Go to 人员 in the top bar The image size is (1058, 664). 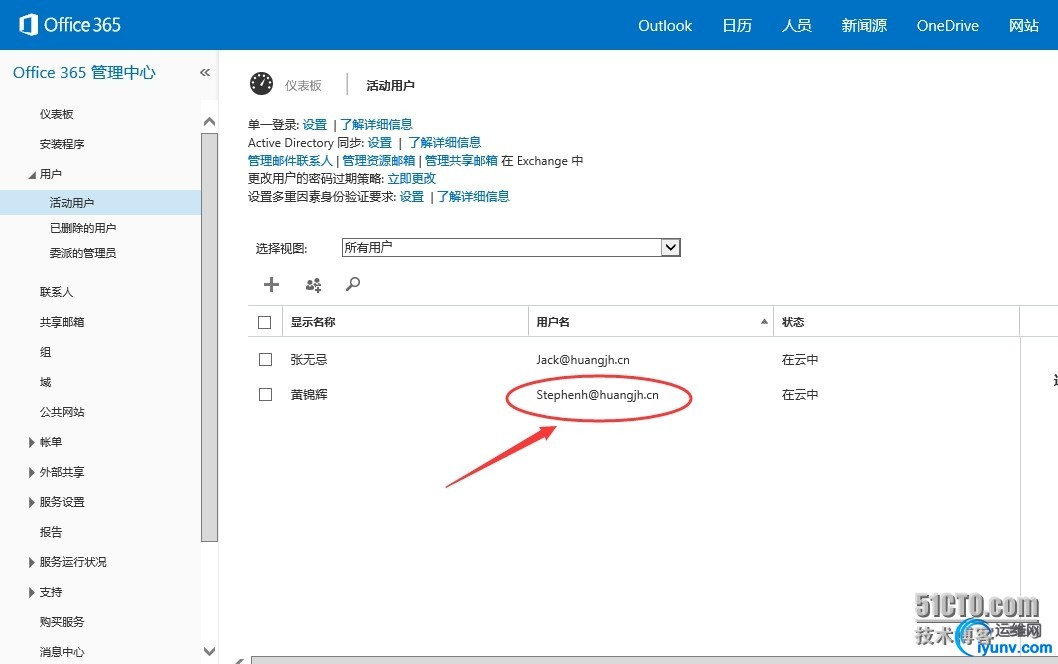pos(796,26)
